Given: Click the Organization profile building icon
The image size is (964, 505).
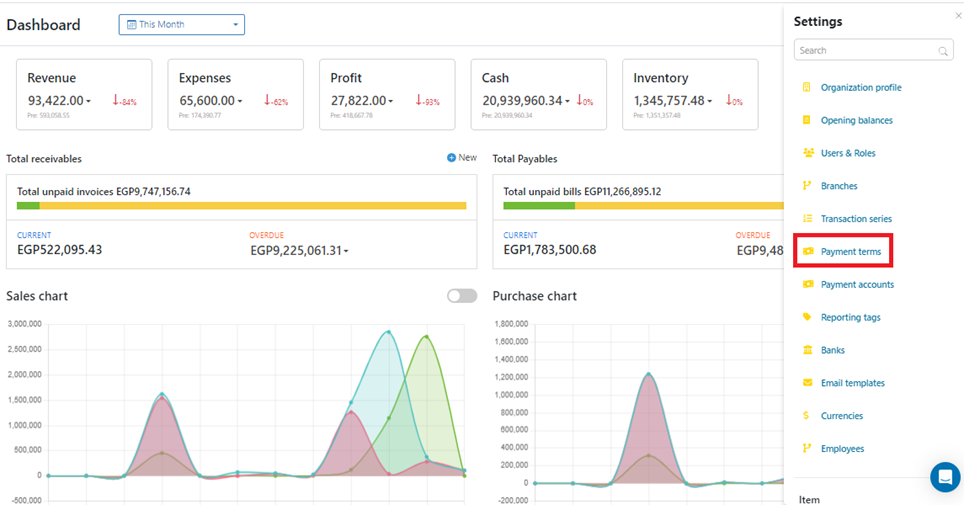Looking at the screenshot, I should 807,87.
